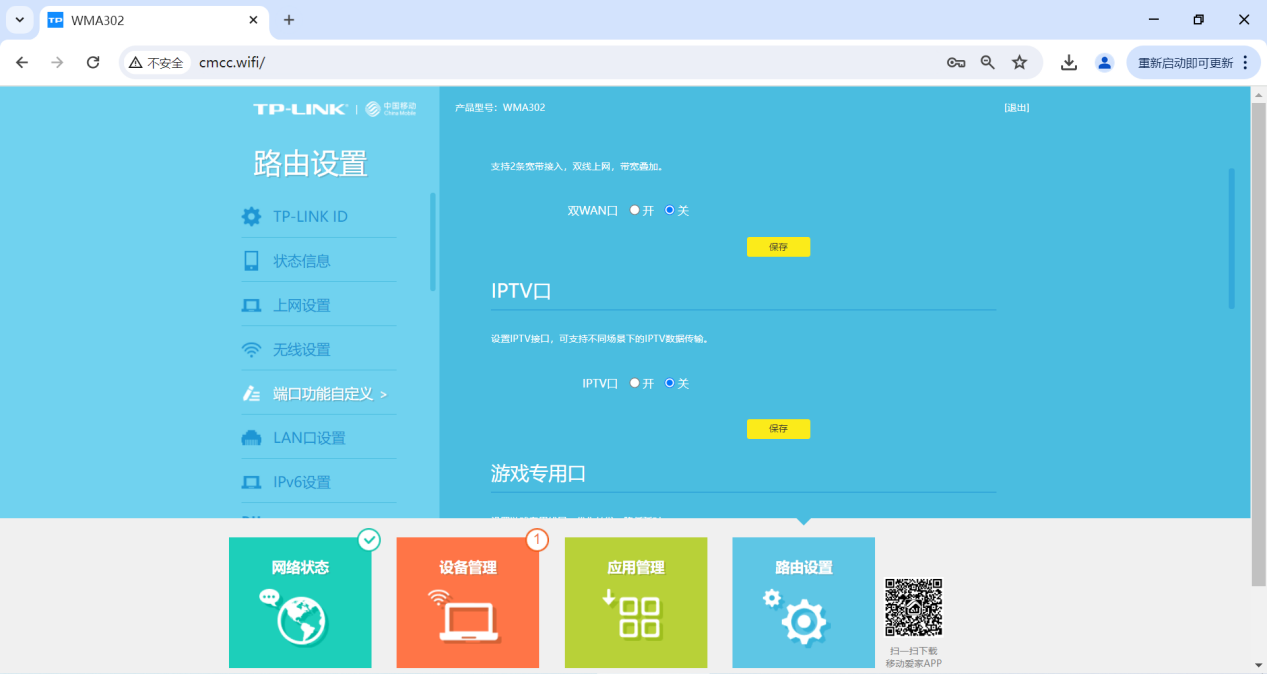Open Chrome three-dot menu
Screen dimensions: 1267x674
(x=1245, y=62)
